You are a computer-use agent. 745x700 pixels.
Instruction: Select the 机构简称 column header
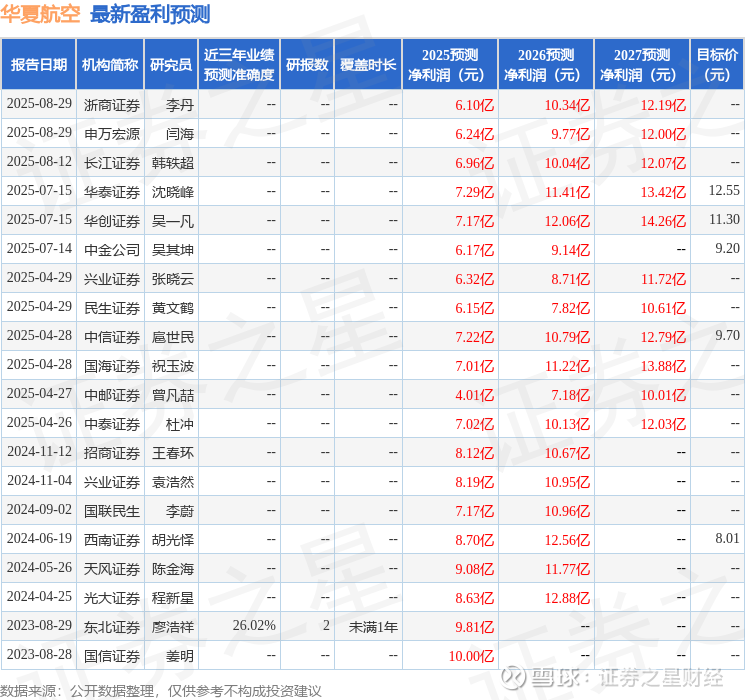click(x=110, y=65)
